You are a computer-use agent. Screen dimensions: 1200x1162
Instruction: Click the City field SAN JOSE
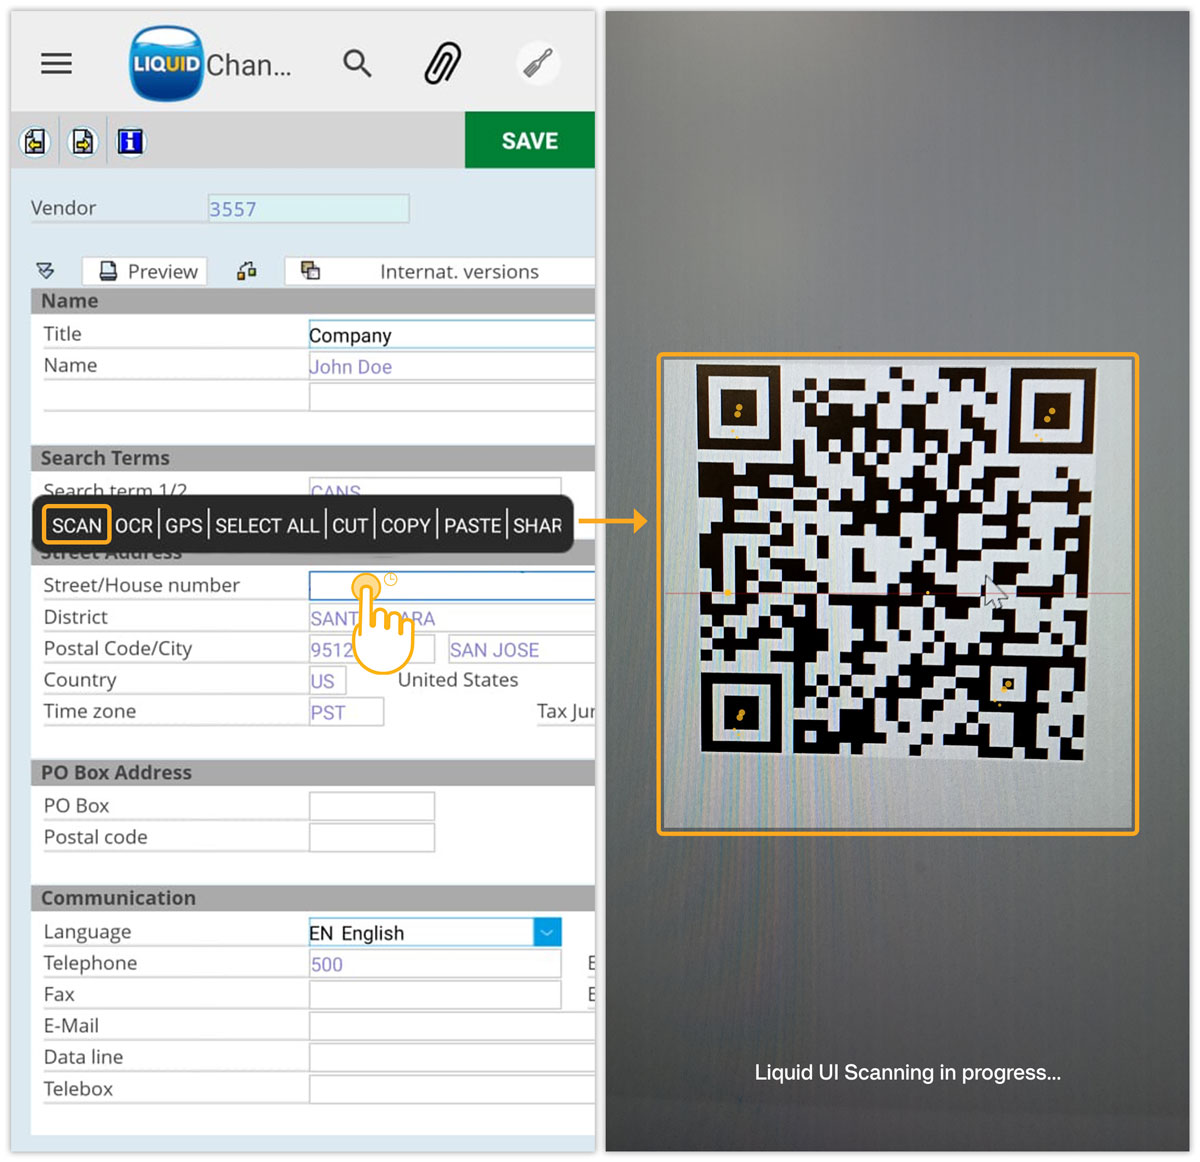pyautogui.click(x=521, y=649)
